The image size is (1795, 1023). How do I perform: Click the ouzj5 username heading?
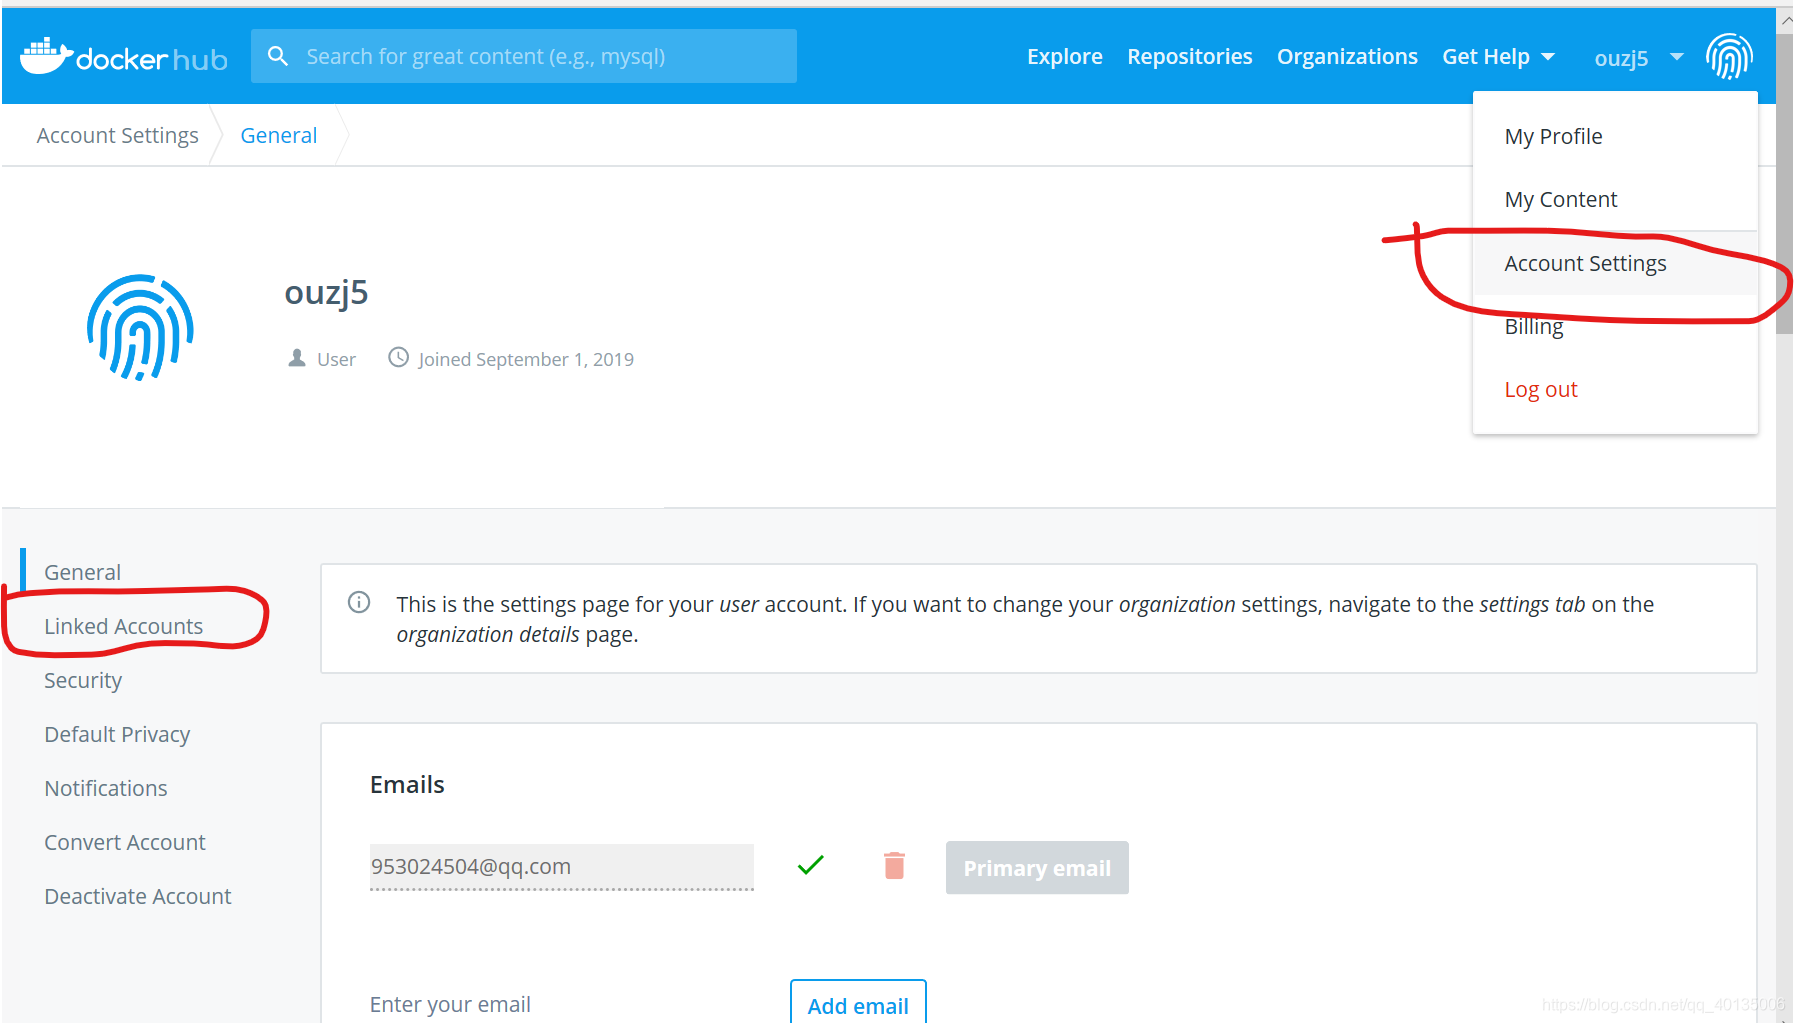326,292
